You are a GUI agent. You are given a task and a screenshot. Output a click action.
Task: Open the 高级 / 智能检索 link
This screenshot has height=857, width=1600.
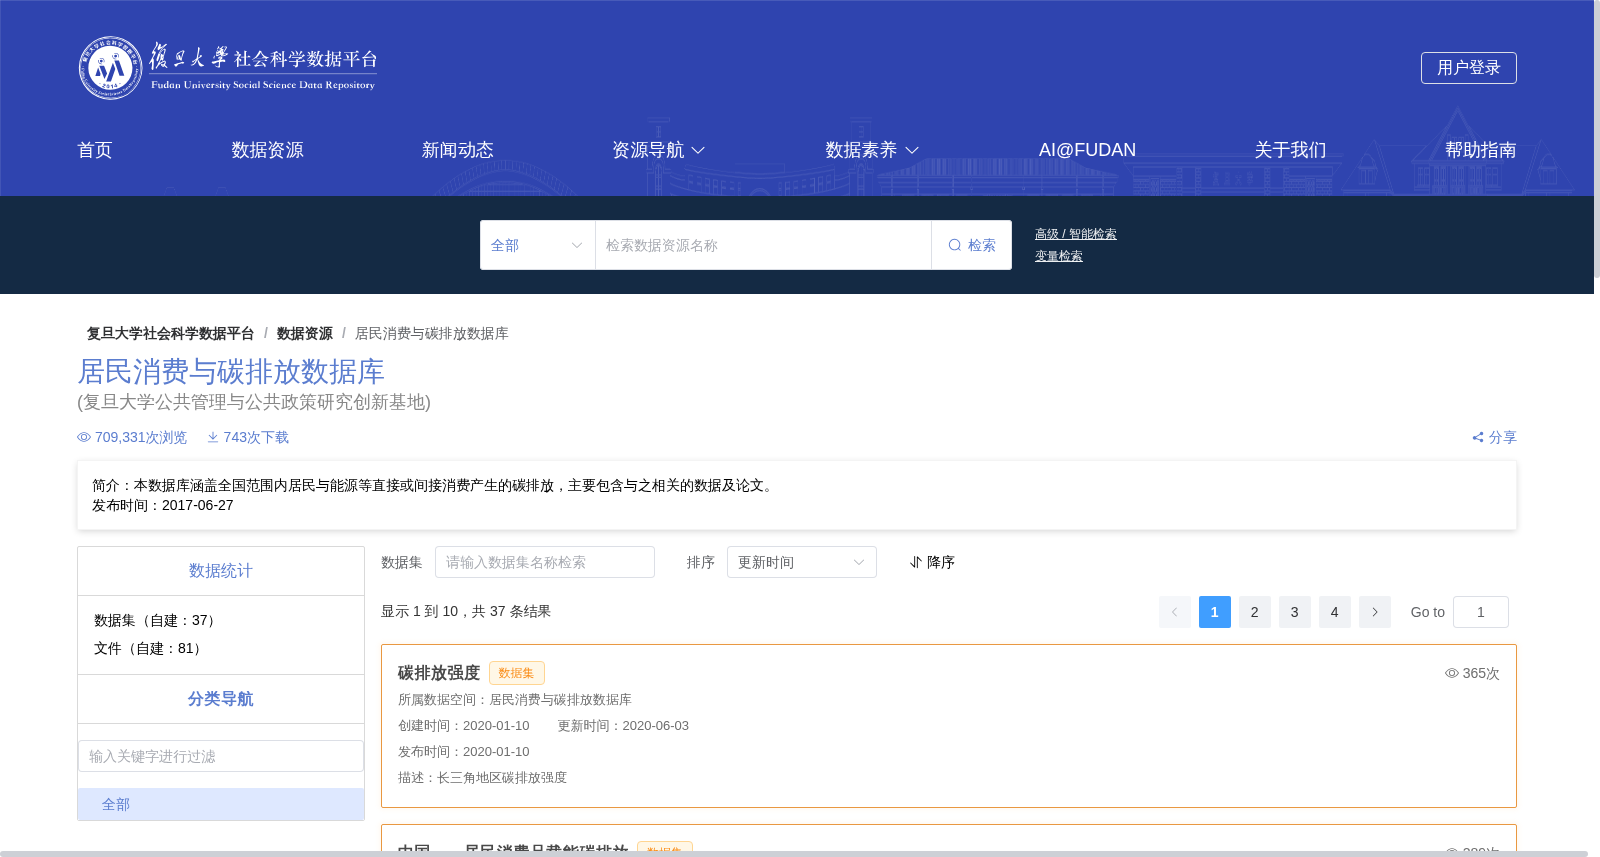coord(1076,234)
